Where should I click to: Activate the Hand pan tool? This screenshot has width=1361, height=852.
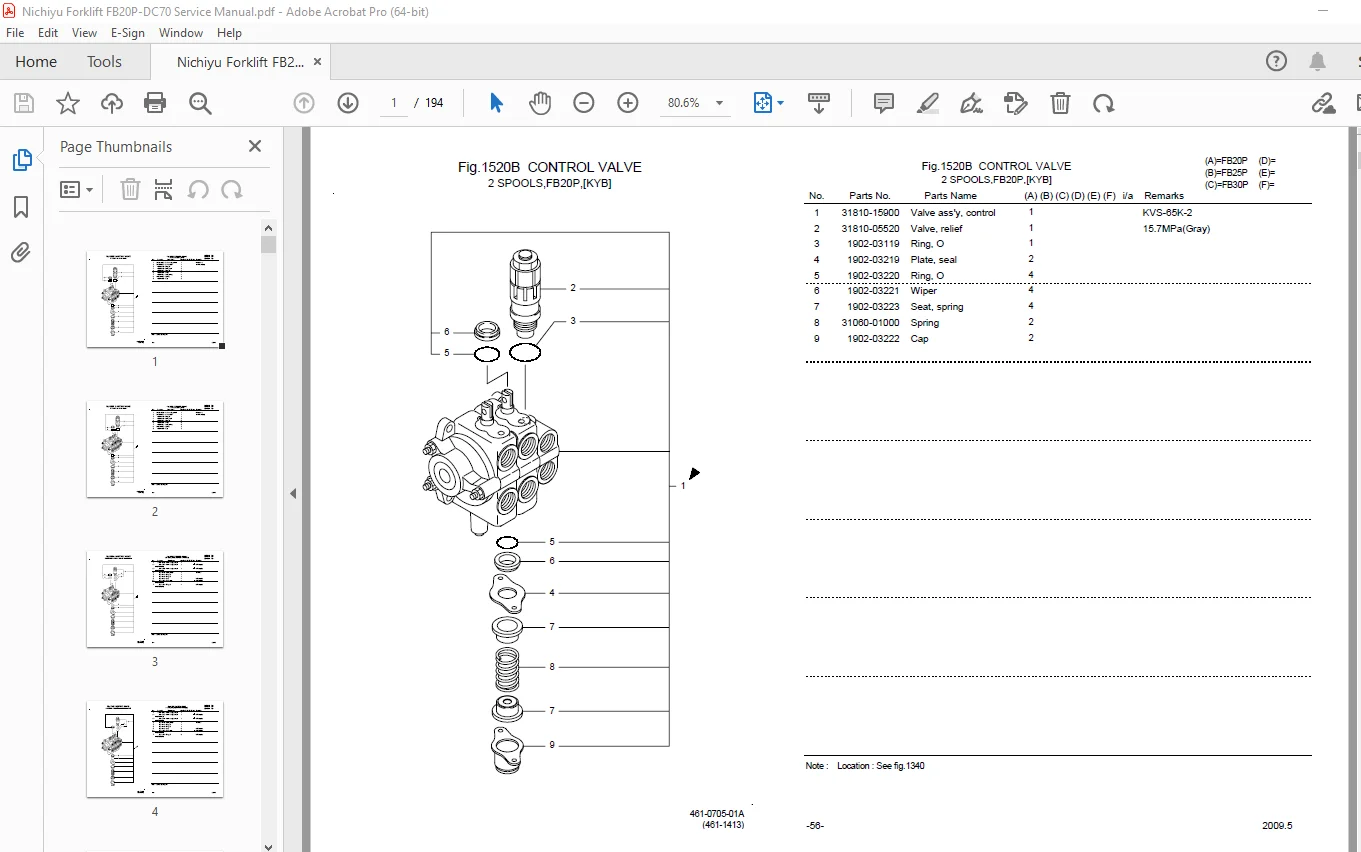tap(540, 103)
